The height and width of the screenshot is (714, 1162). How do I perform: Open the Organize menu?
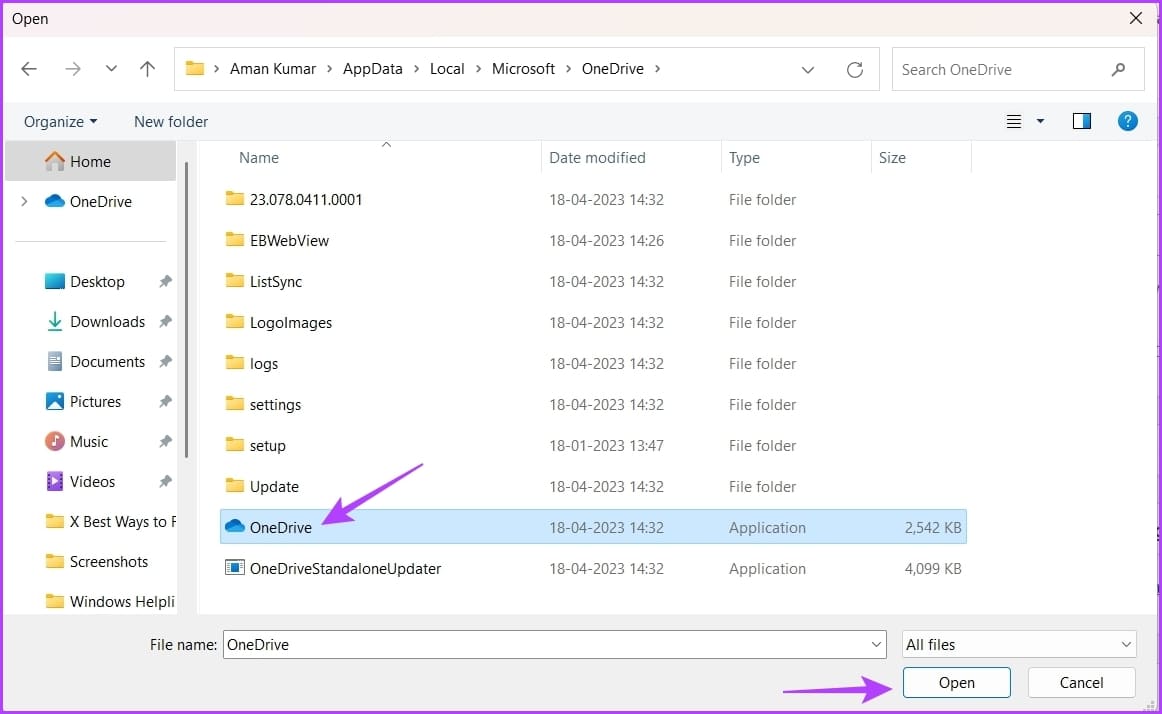pos(60,122)
